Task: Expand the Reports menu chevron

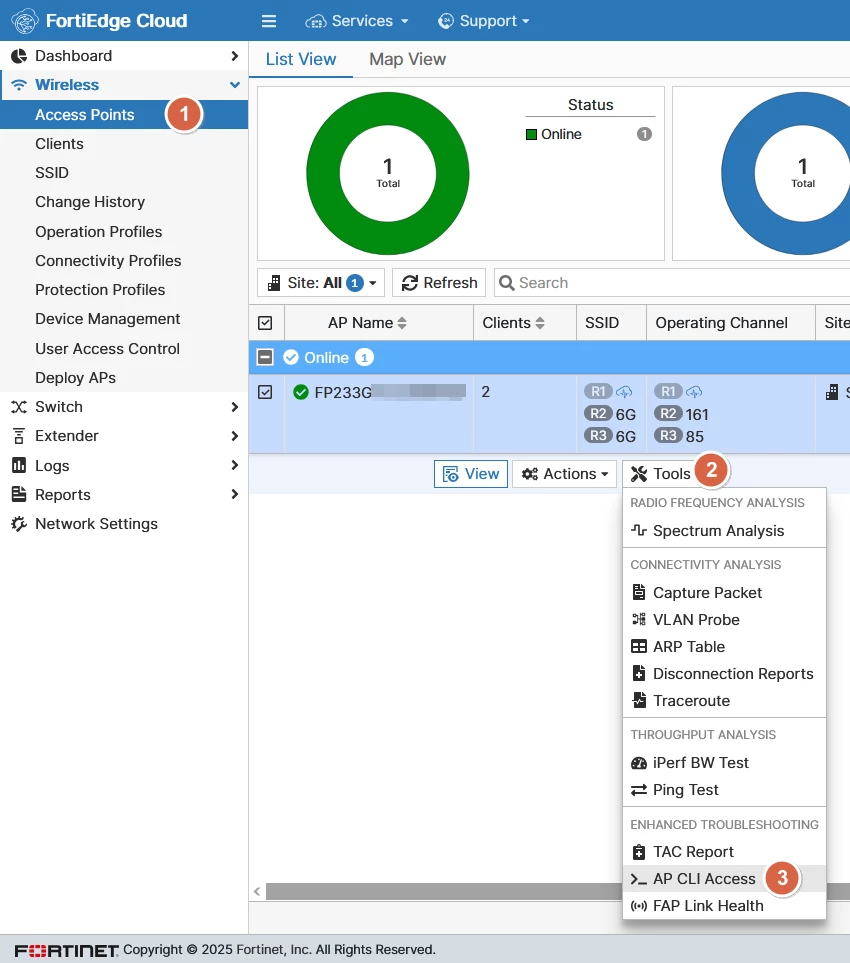Action: 235,494
